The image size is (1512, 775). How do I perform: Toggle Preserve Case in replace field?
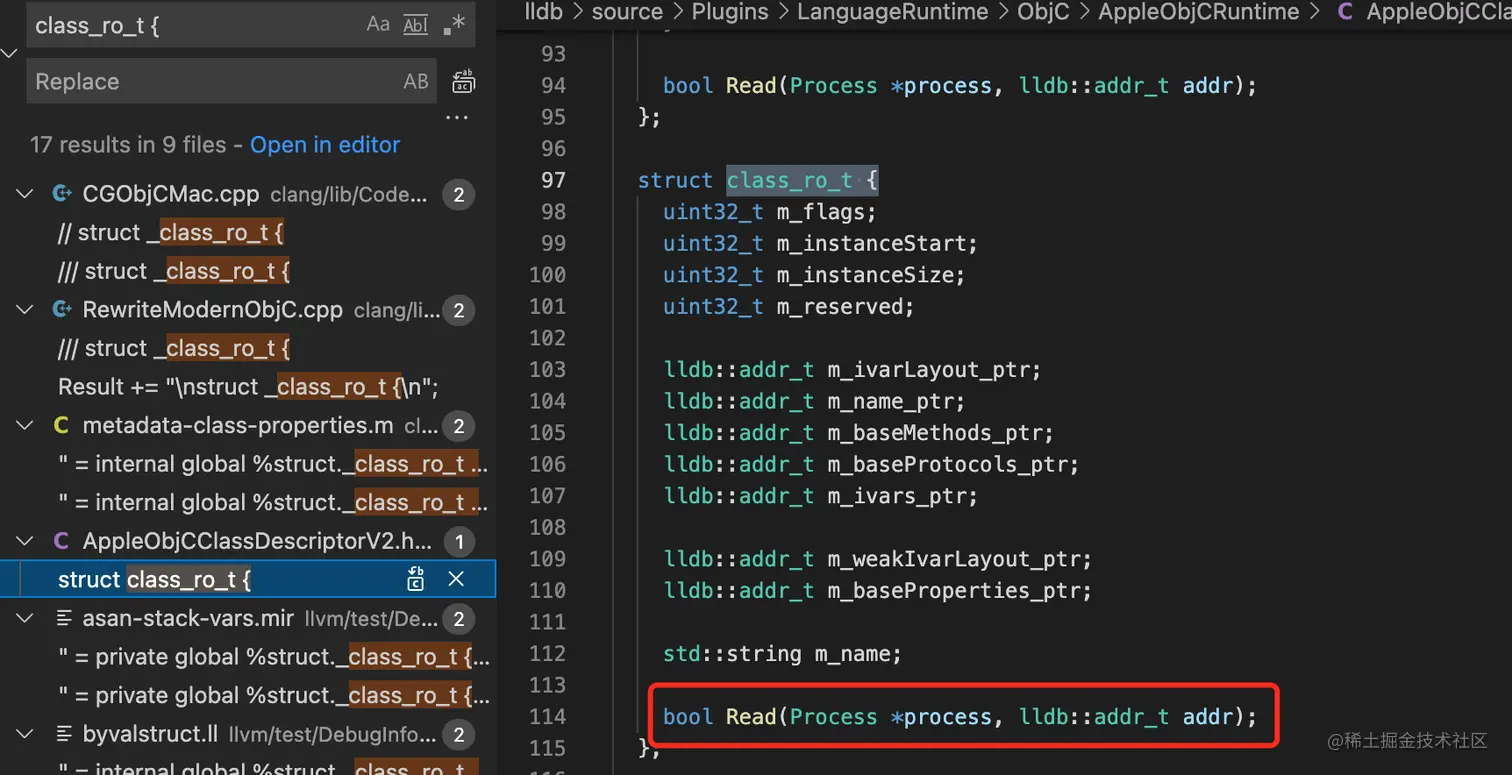[416, 82]
